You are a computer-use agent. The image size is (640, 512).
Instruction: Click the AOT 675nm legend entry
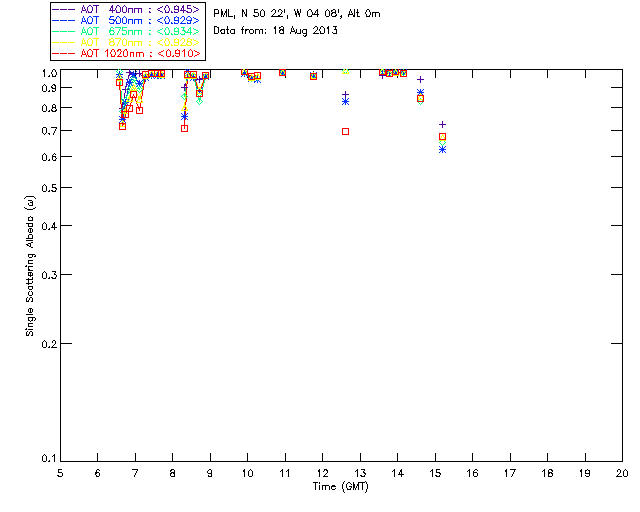(127, 31)
